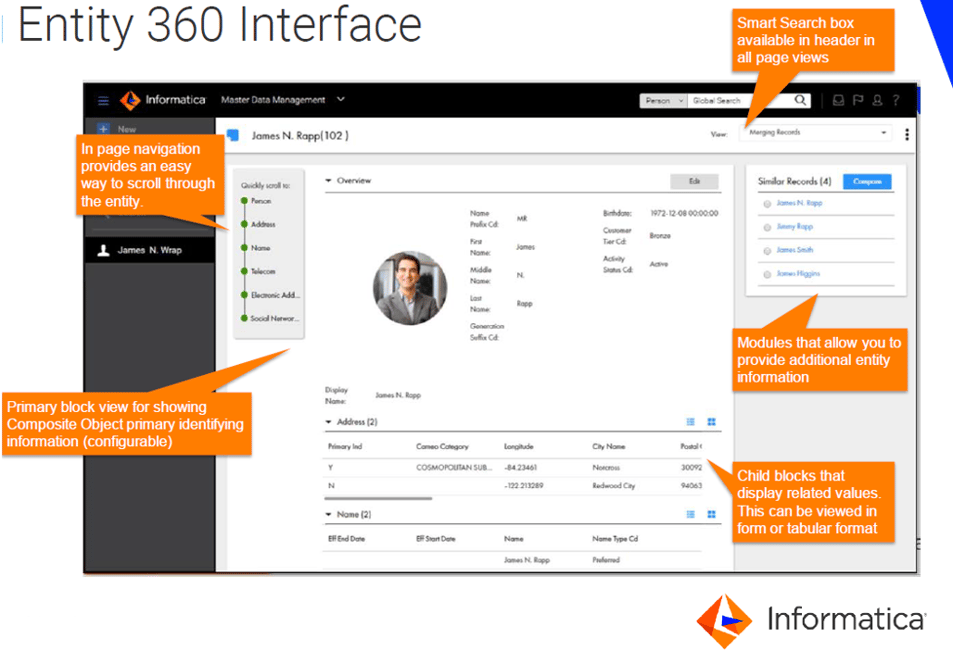Open the Person search type dropdown
The image size is (953, 651).
tap(664, 101)
